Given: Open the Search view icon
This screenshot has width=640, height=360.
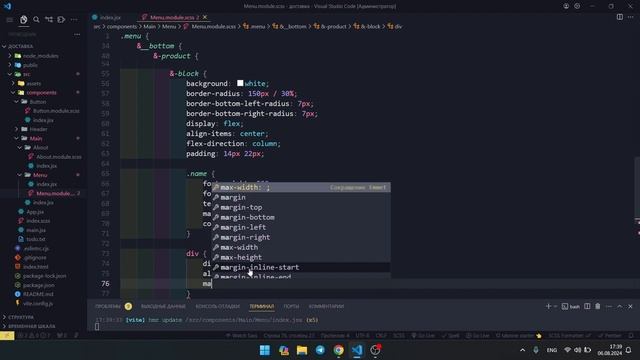Looking at the screenshot, I should (x=36, y=20).
